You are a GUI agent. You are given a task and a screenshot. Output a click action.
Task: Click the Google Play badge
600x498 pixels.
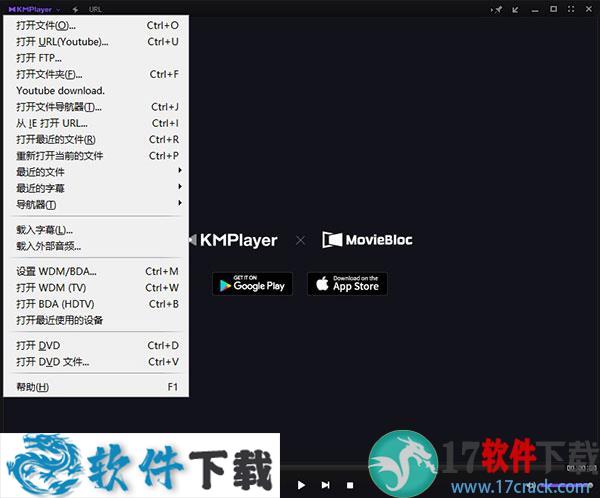(x=253, y=284)
